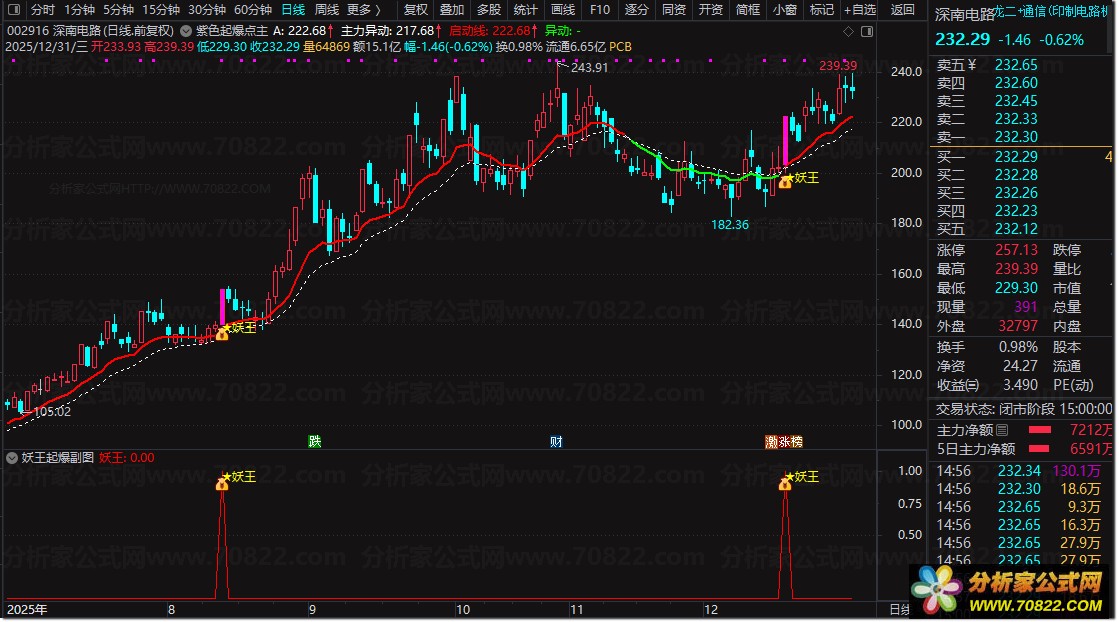Click the 243.91 high price label
The width and height of the screenshot is (1119, 622).
pos(589,68)
